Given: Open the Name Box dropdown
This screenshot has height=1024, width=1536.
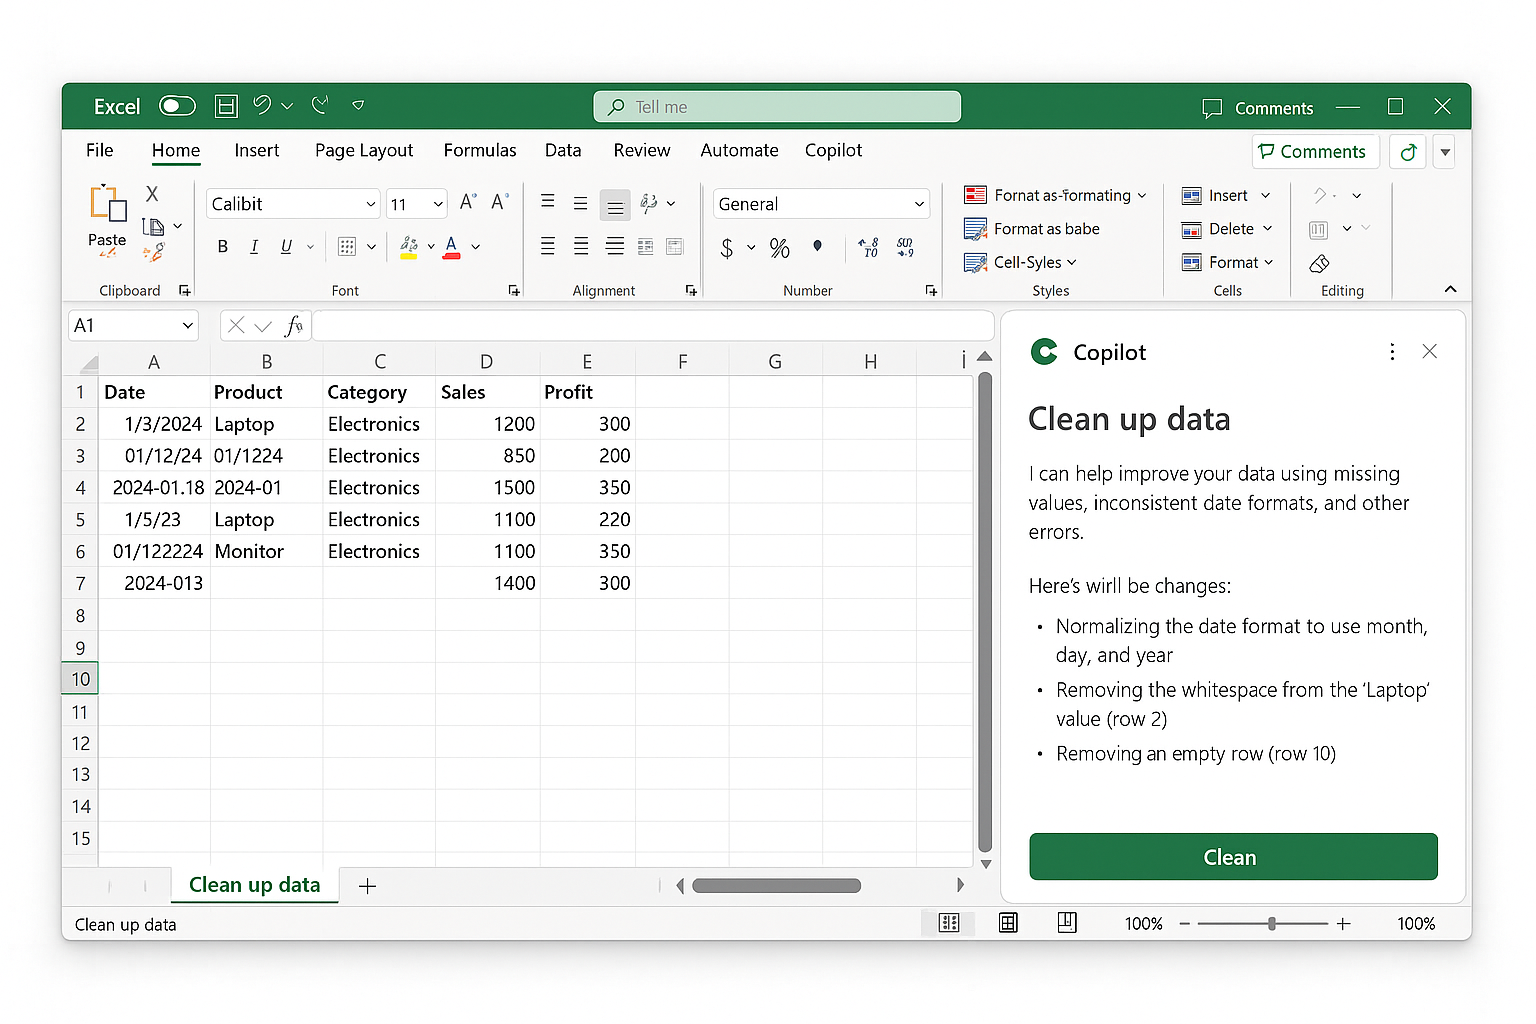Looking at the screenshot, I should point(187,326).
